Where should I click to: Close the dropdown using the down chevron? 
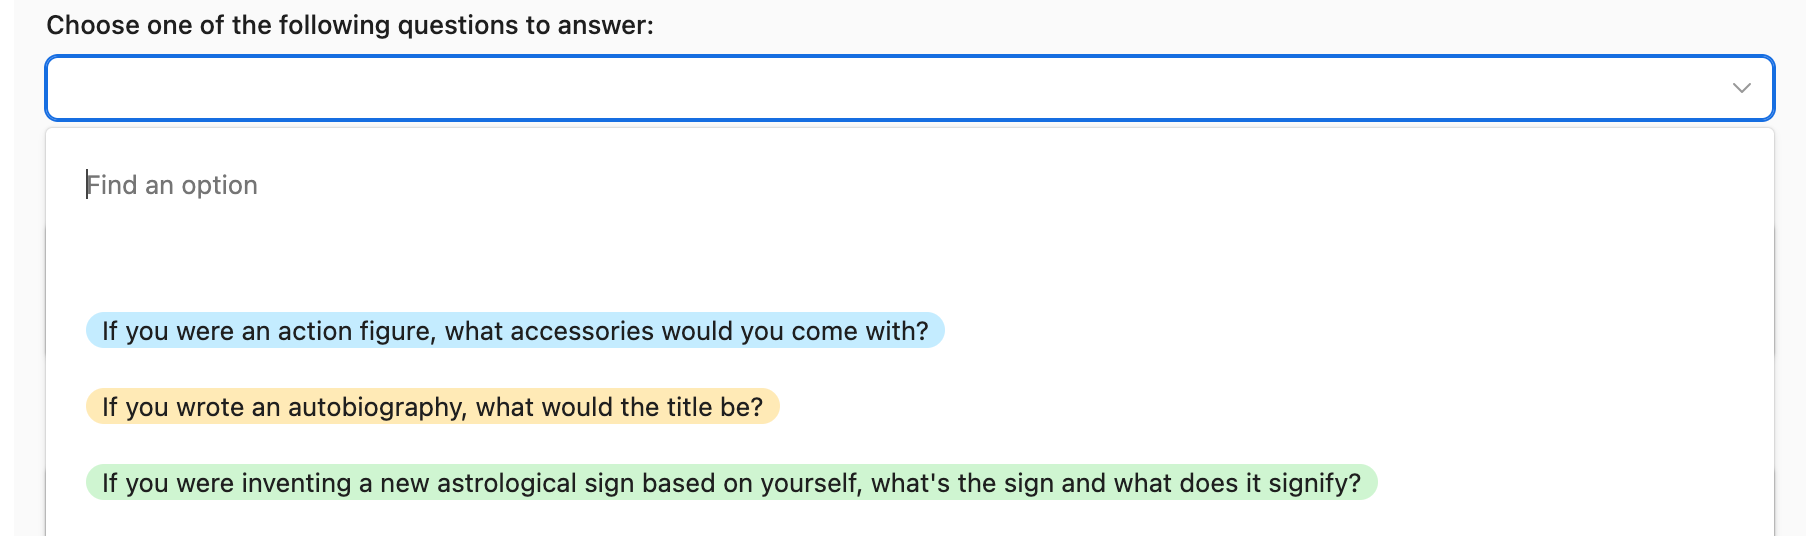tap(1741, 88)
